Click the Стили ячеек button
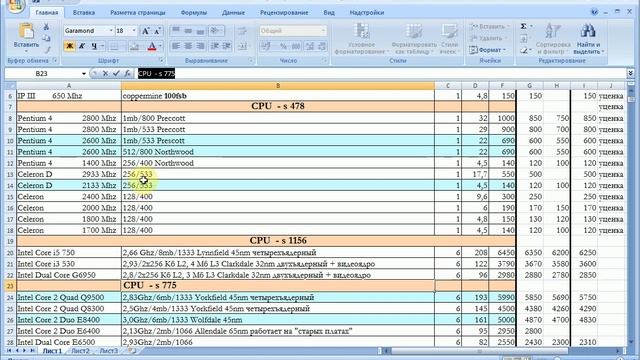 [x=449, y=39]
